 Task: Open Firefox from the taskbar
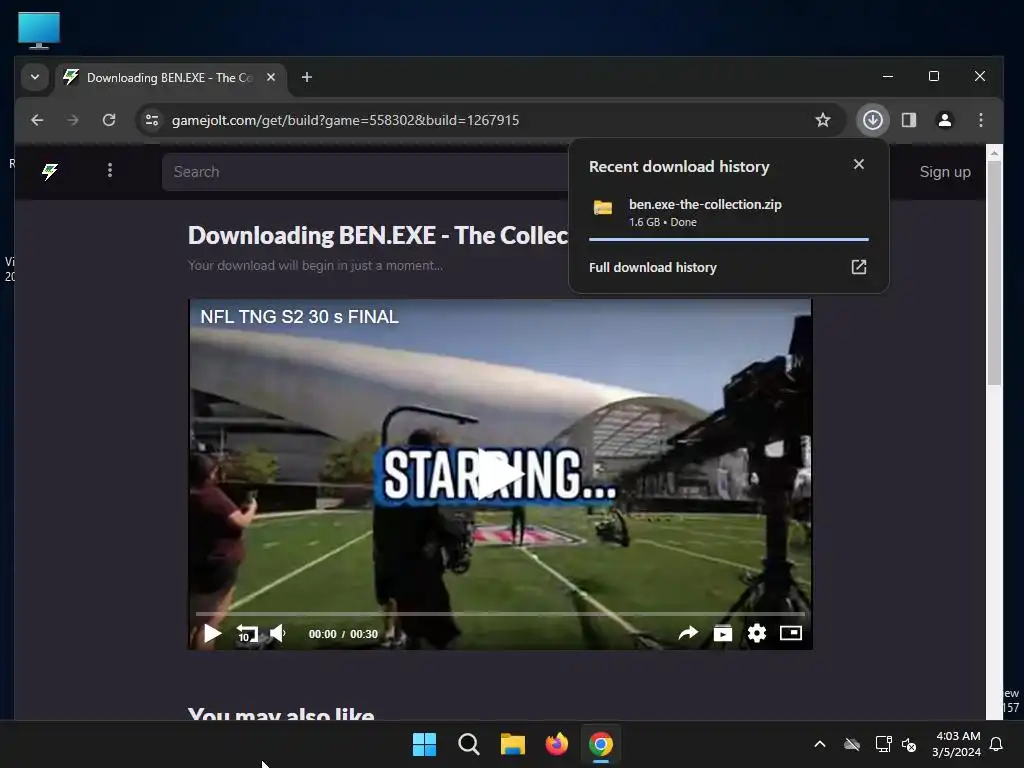click(x=556, y=744)
